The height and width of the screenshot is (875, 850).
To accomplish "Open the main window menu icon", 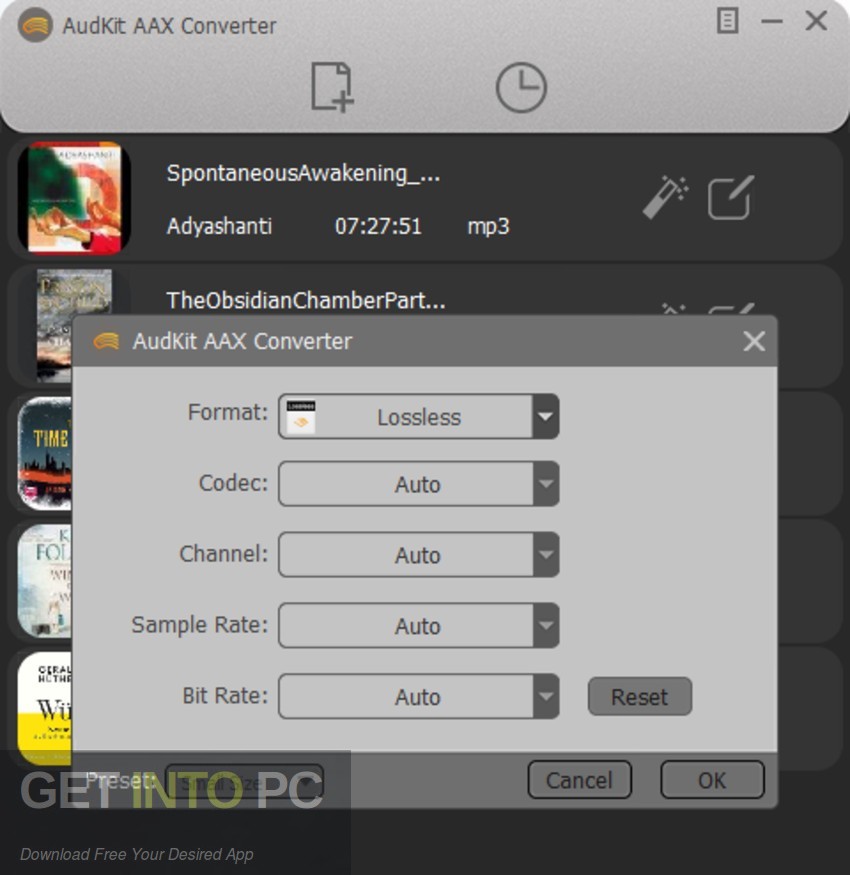I will (x=727, y=21).
